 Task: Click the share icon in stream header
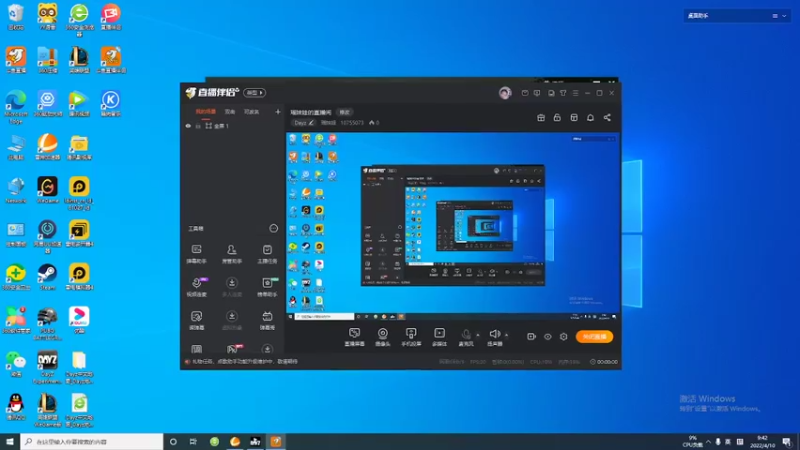(x=607, y=118)
